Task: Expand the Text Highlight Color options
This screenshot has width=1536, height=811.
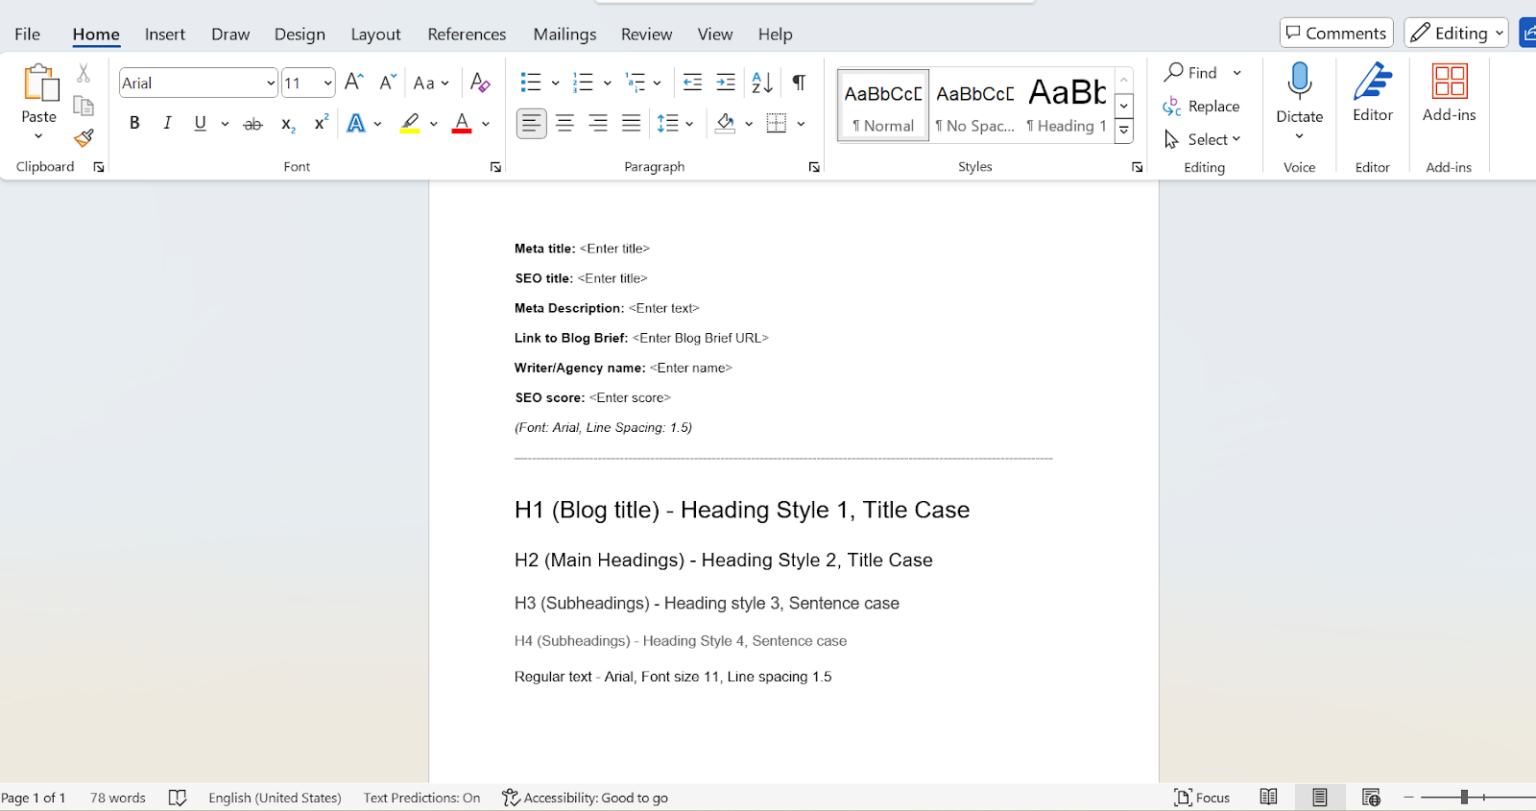Action: 433,123
